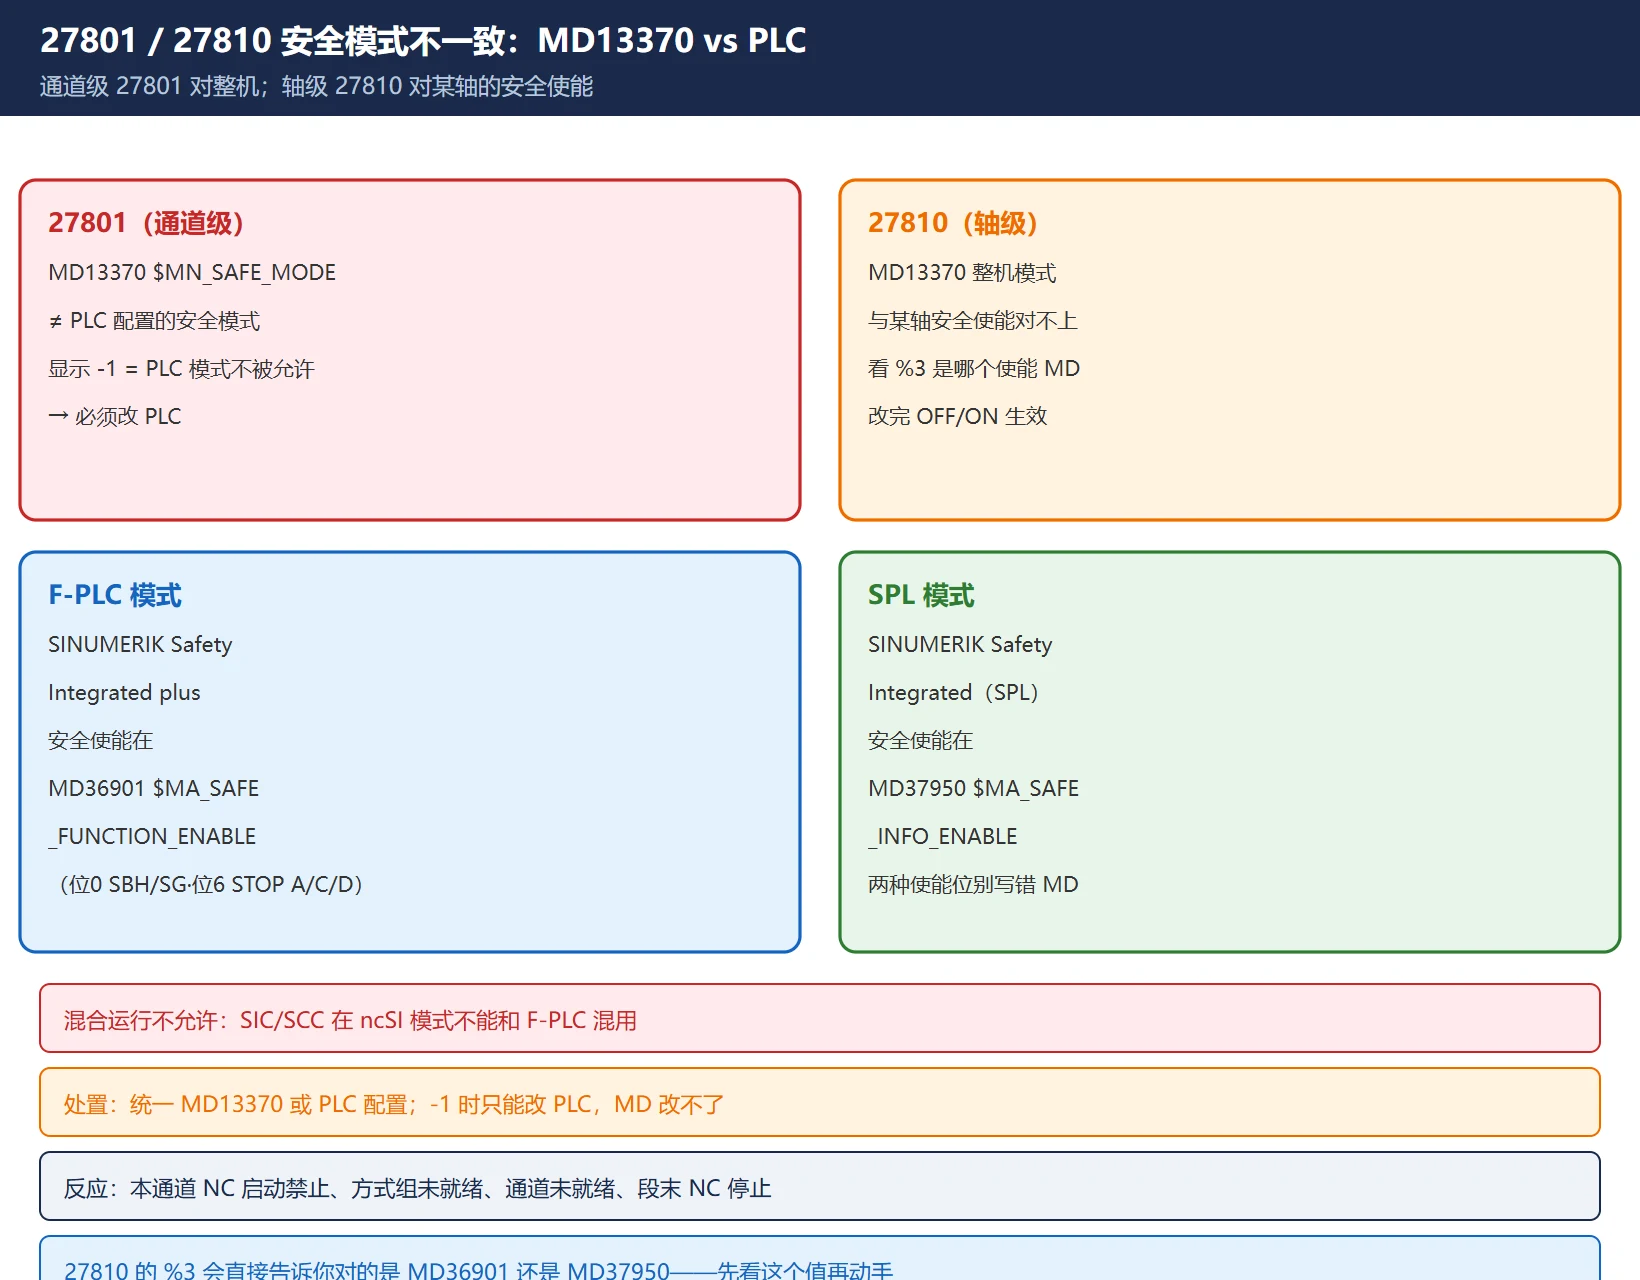Viewport: 1640px width, 1280px height.
Task: Click 'Integrated（SPL）' text
Action: (955, 692)
